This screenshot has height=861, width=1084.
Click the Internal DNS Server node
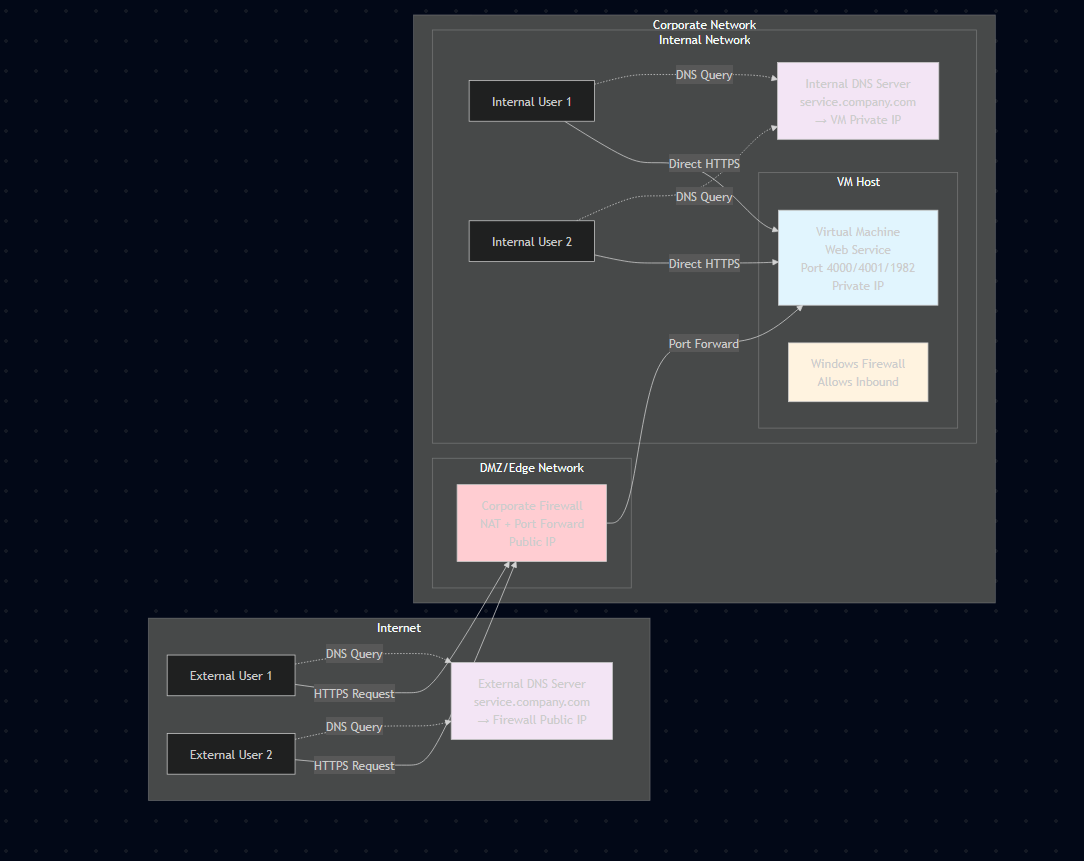point(858,101)
